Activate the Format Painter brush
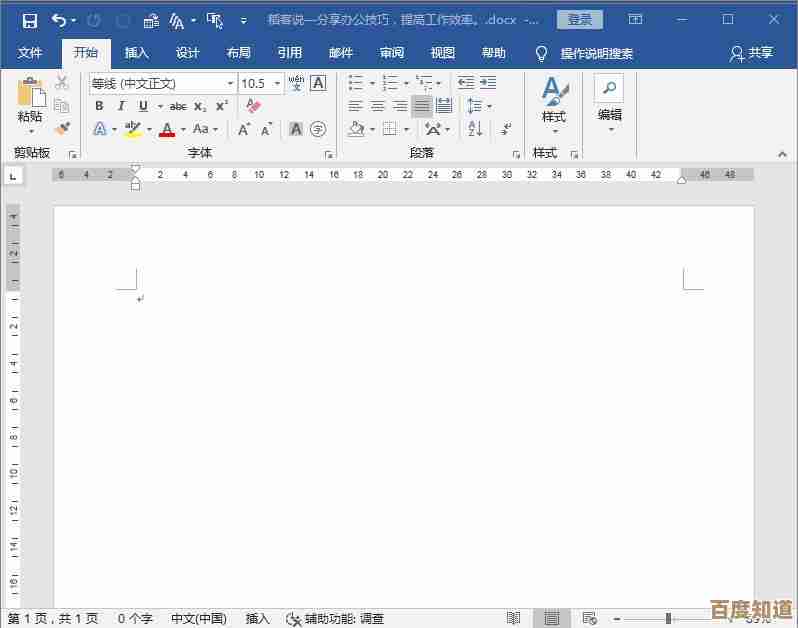This screenshot has width=798, height=628. pos(63,128)
